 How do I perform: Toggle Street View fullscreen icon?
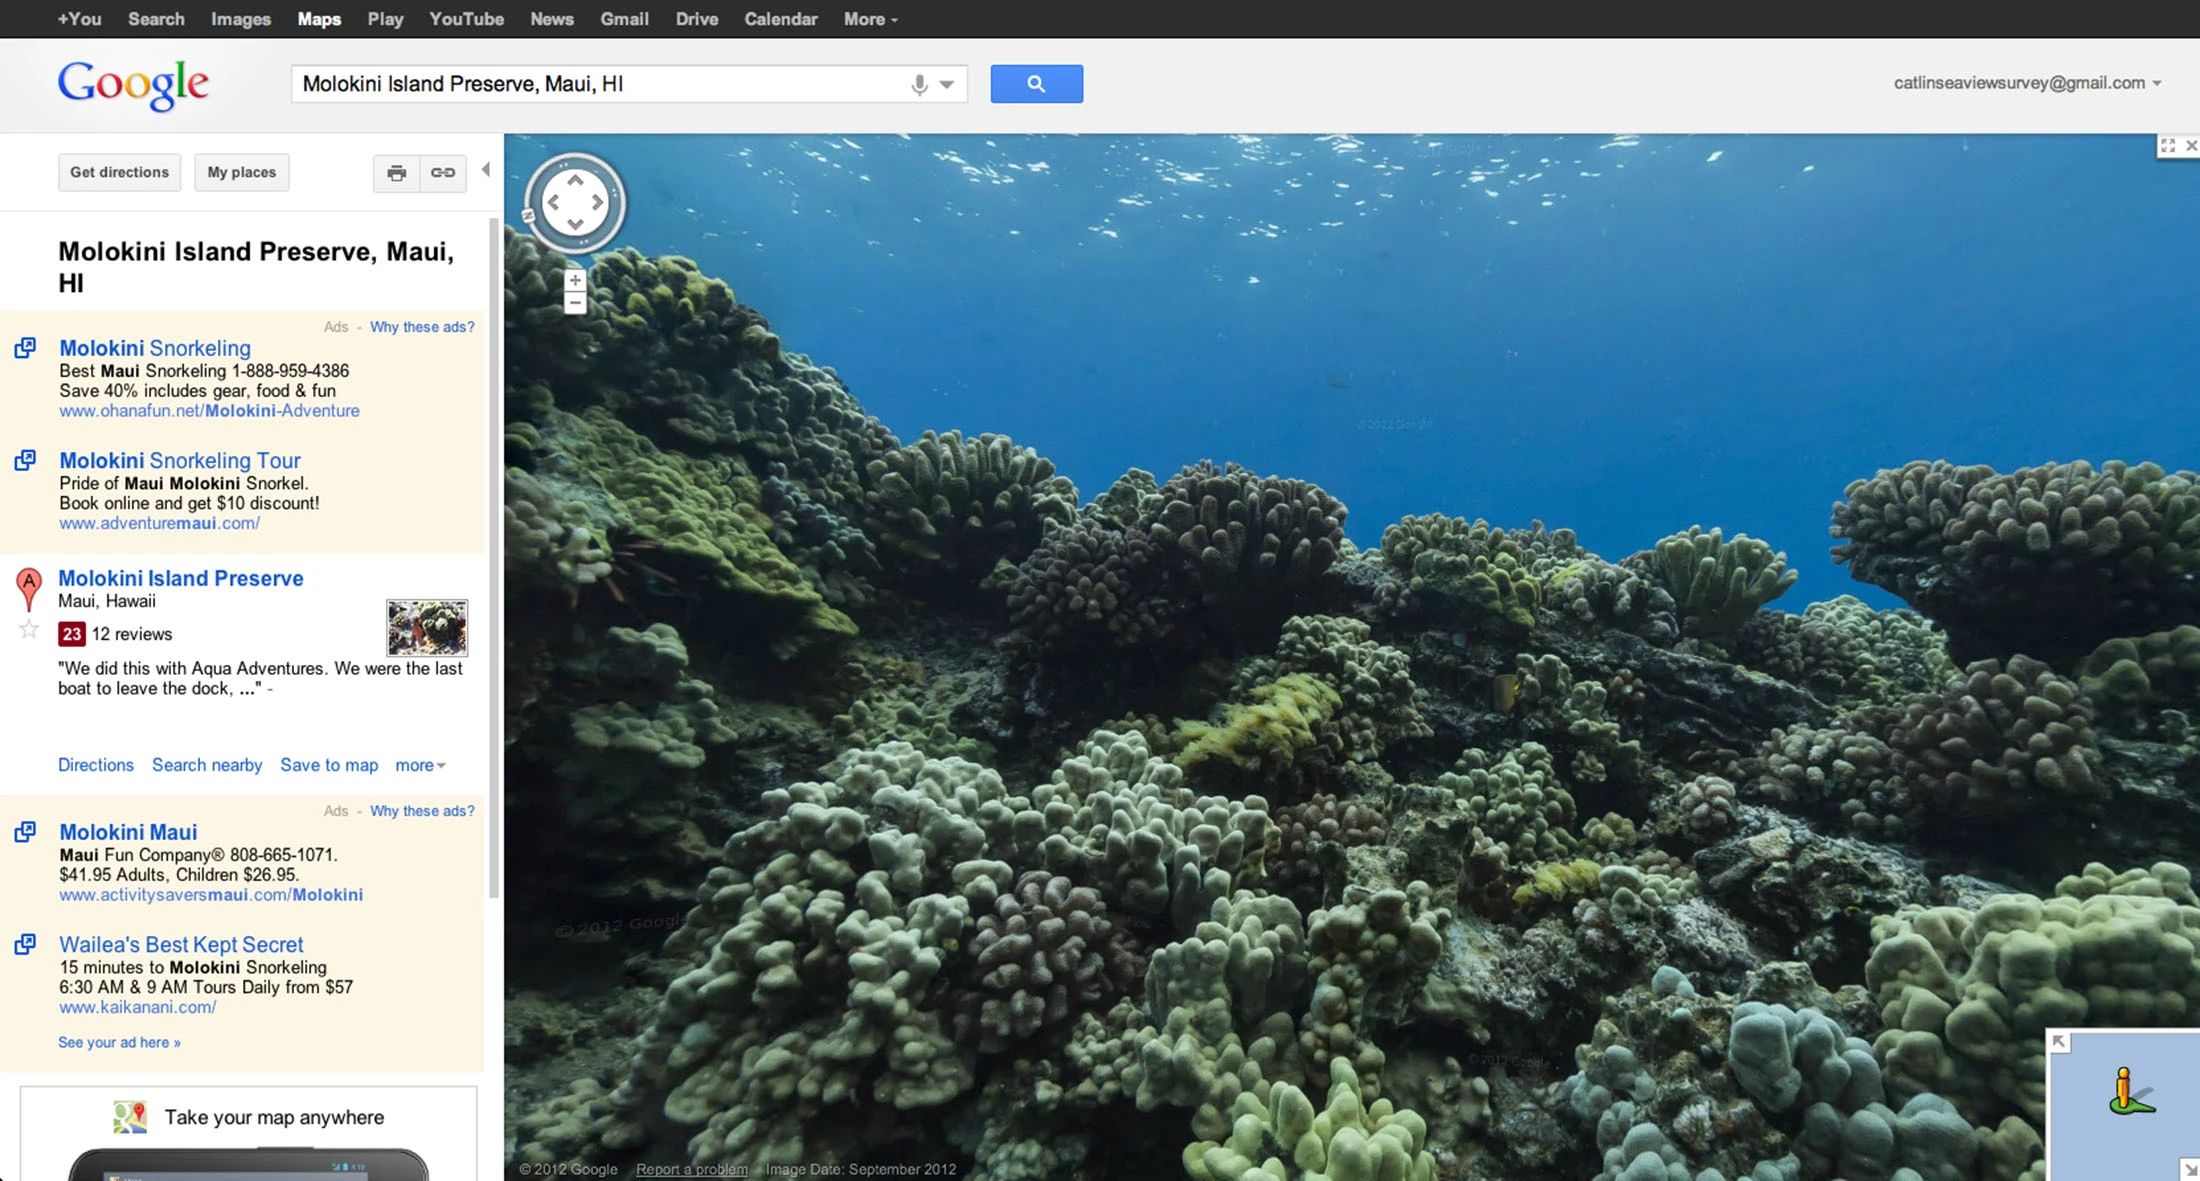(2167, 146)
